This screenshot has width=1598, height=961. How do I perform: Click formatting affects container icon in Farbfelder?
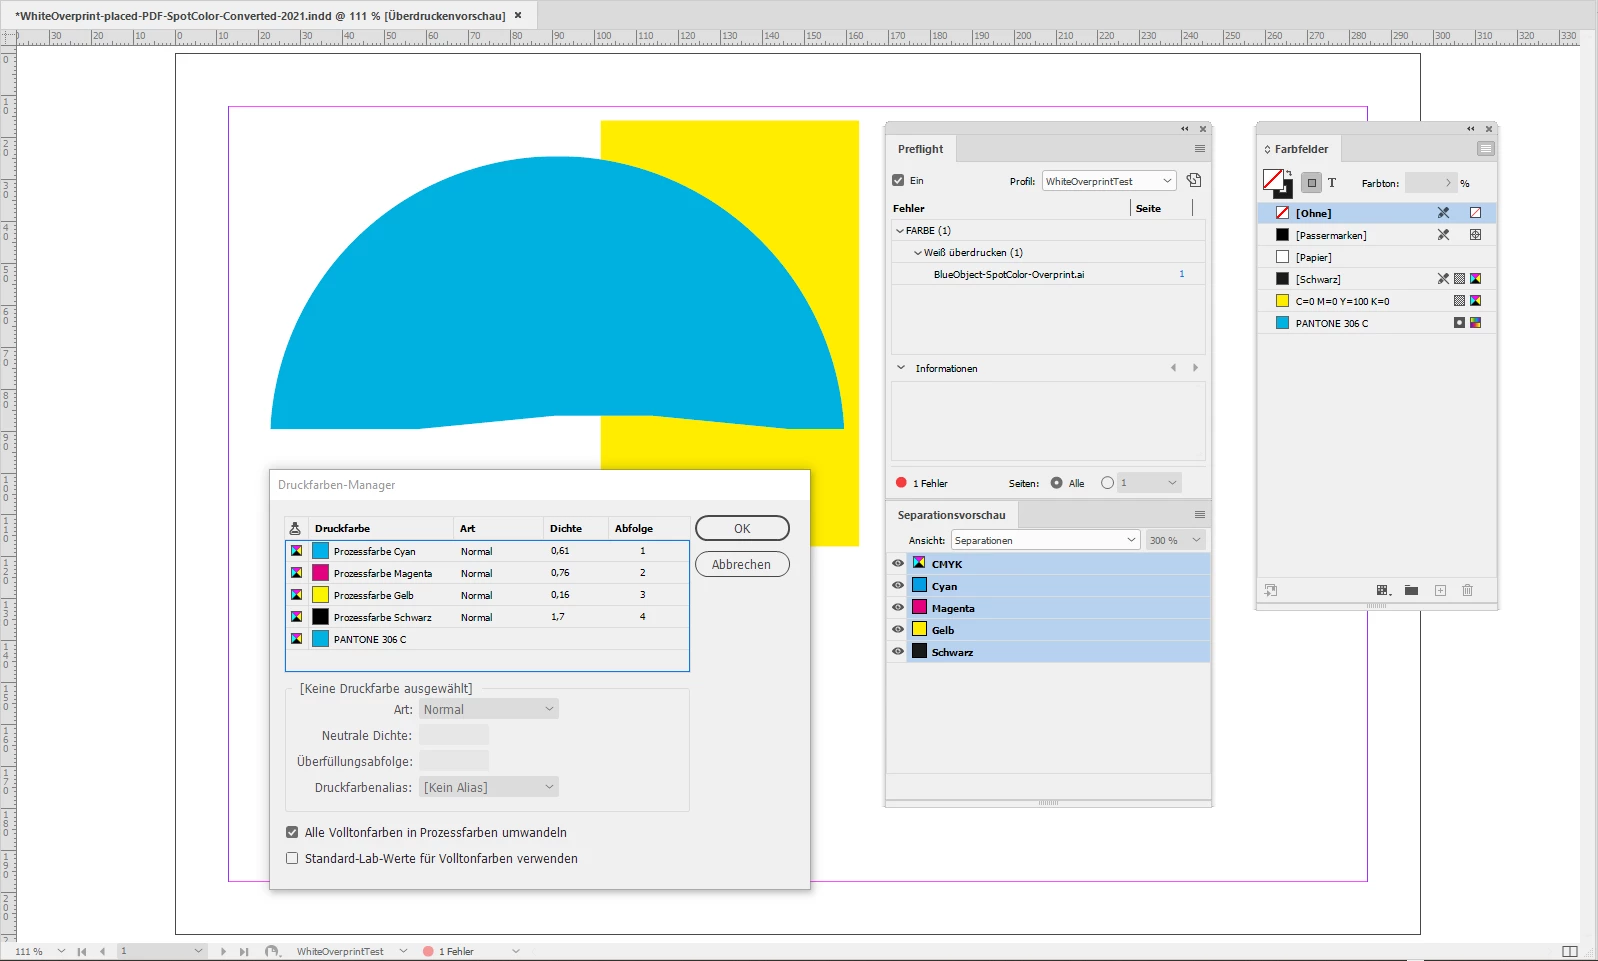click(1311, 183)
